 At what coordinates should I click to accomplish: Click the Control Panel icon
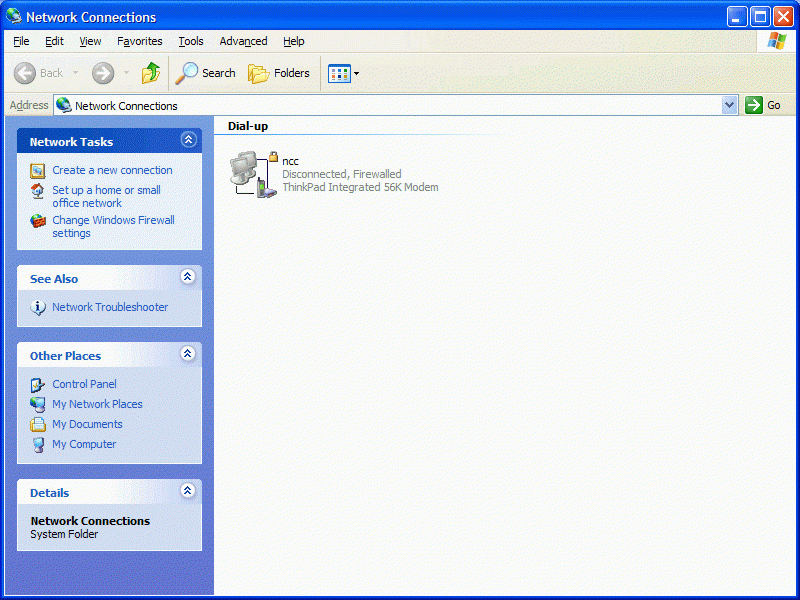click(x=38, y=385)
